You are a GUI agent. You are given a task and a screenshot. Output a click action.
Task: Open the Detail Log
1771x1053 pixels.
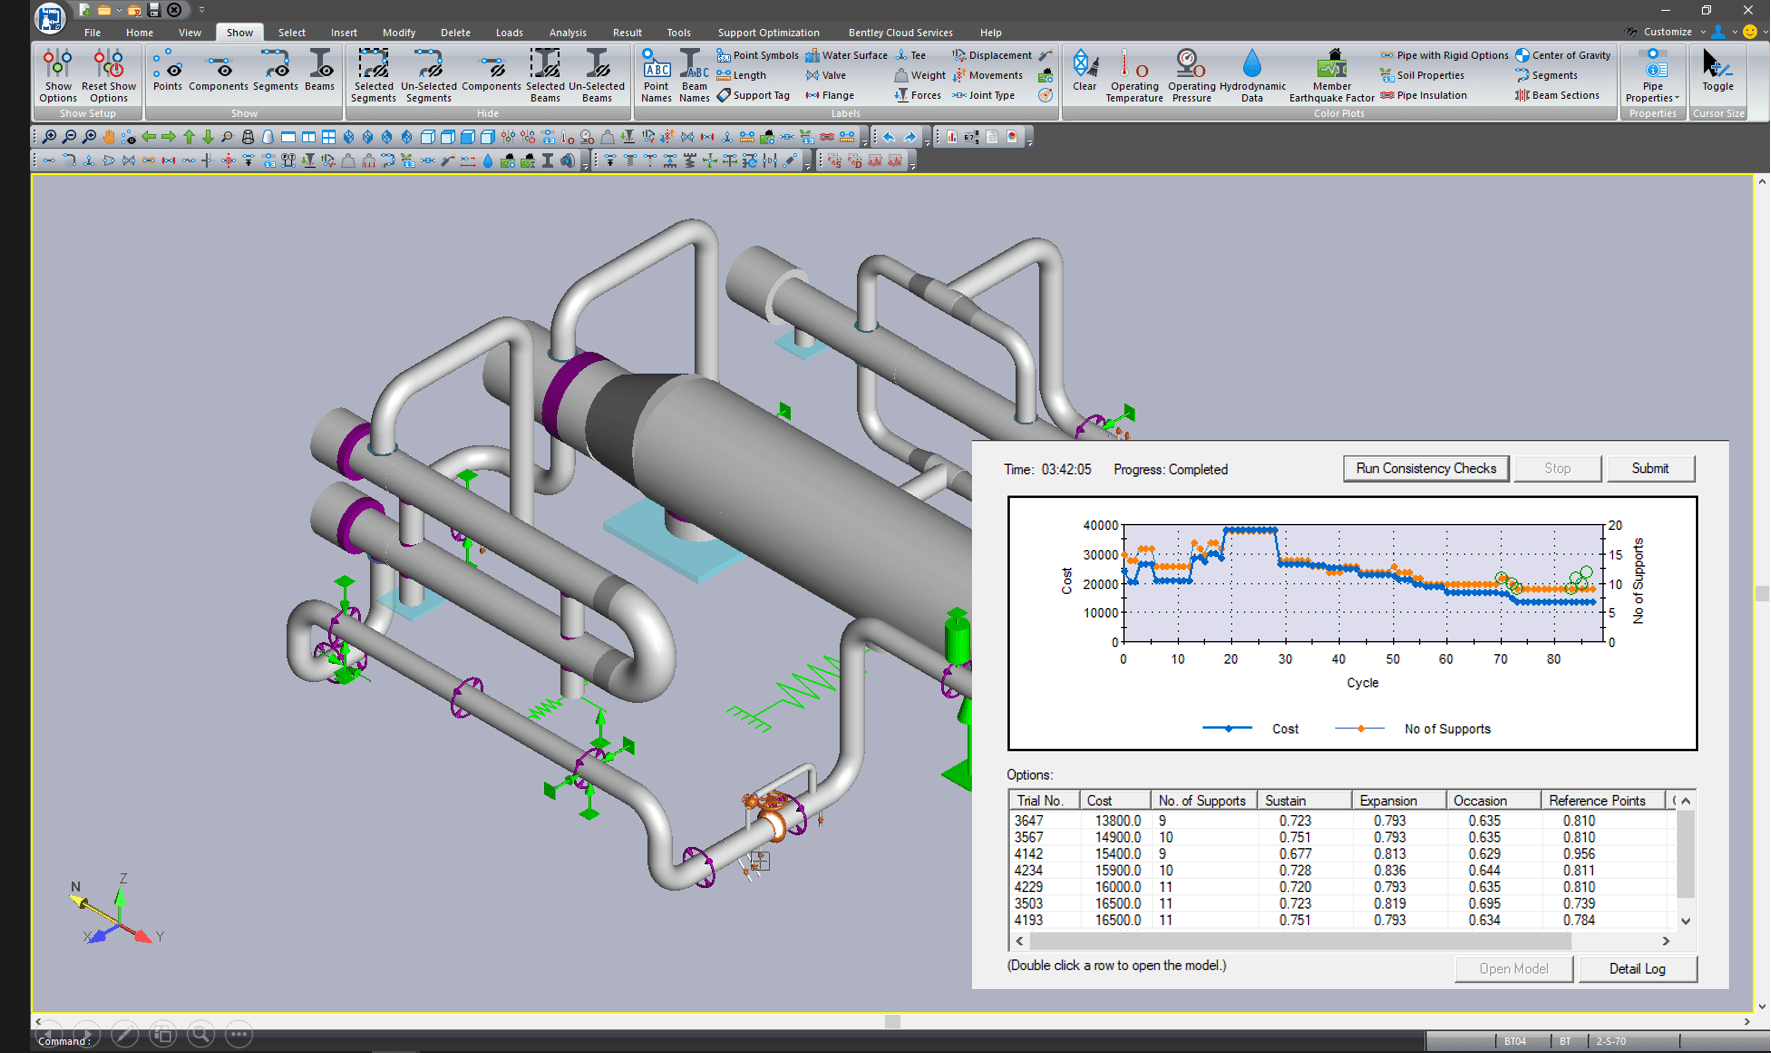point(1637,968)
